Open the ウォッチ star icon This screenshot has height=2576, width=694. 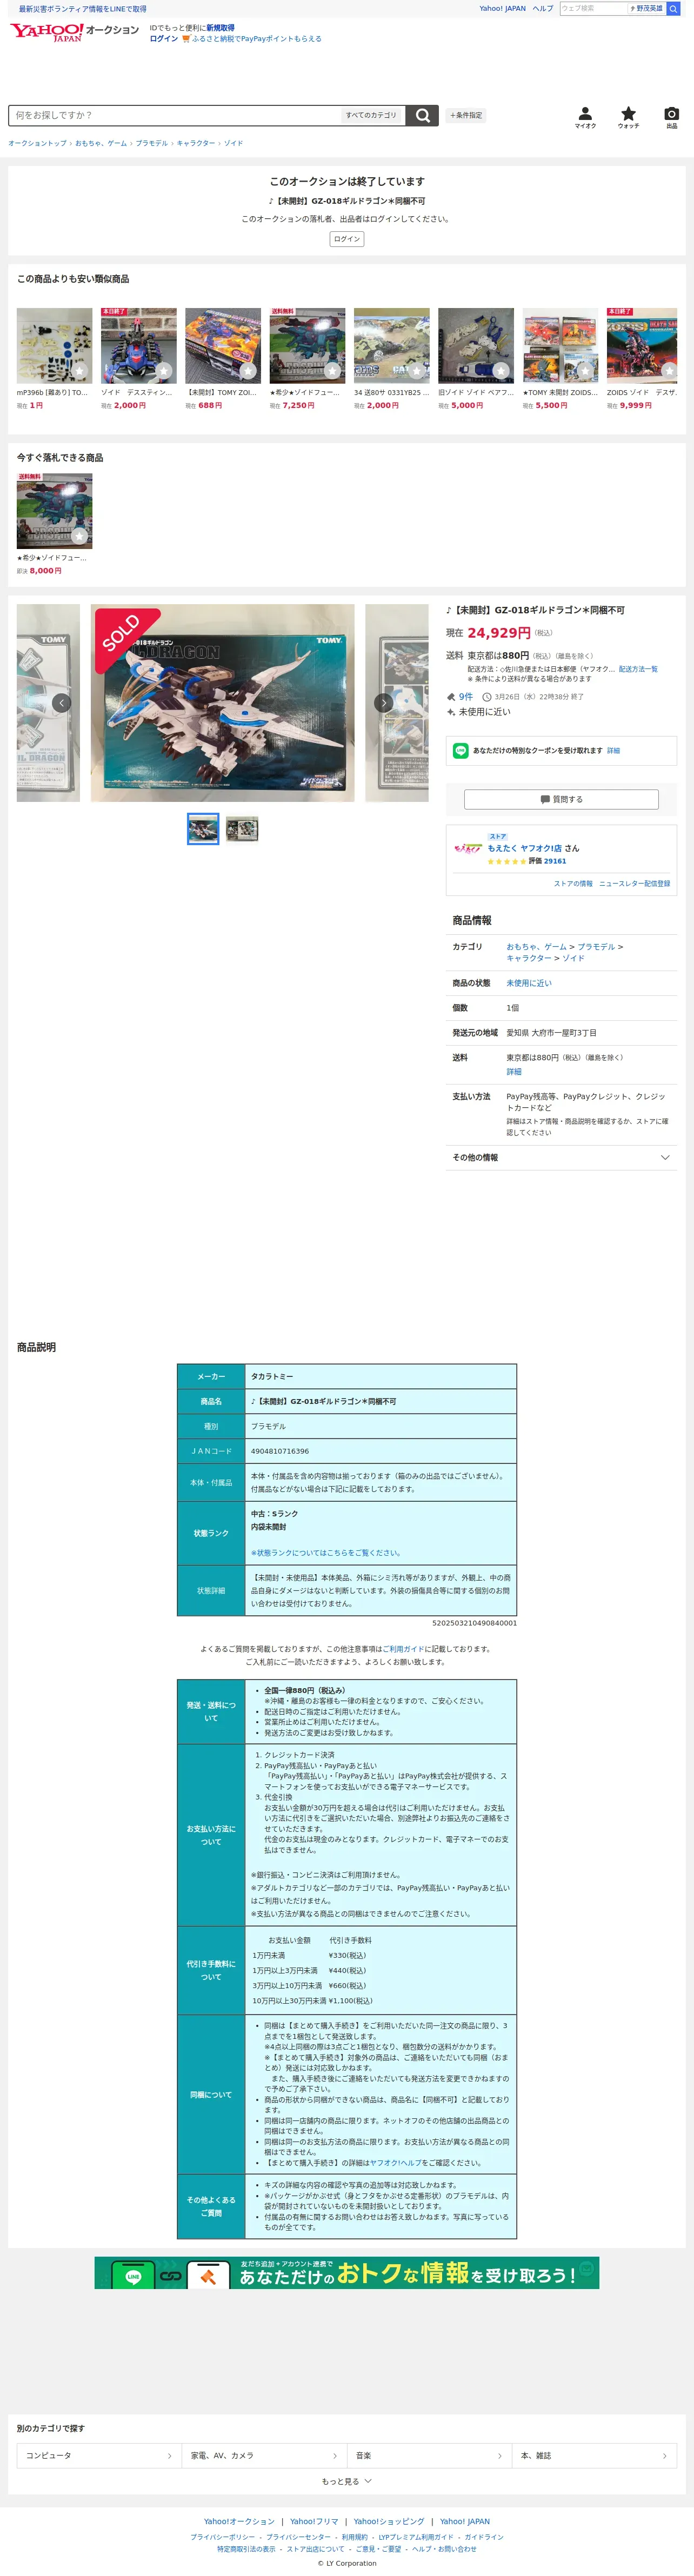[628, 117]
